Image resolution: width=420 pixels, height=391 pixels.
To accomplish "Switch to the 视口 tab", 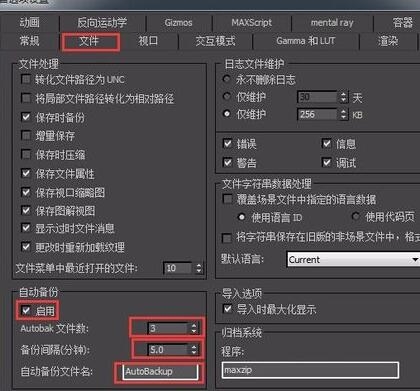I will (x=148, y=41).
